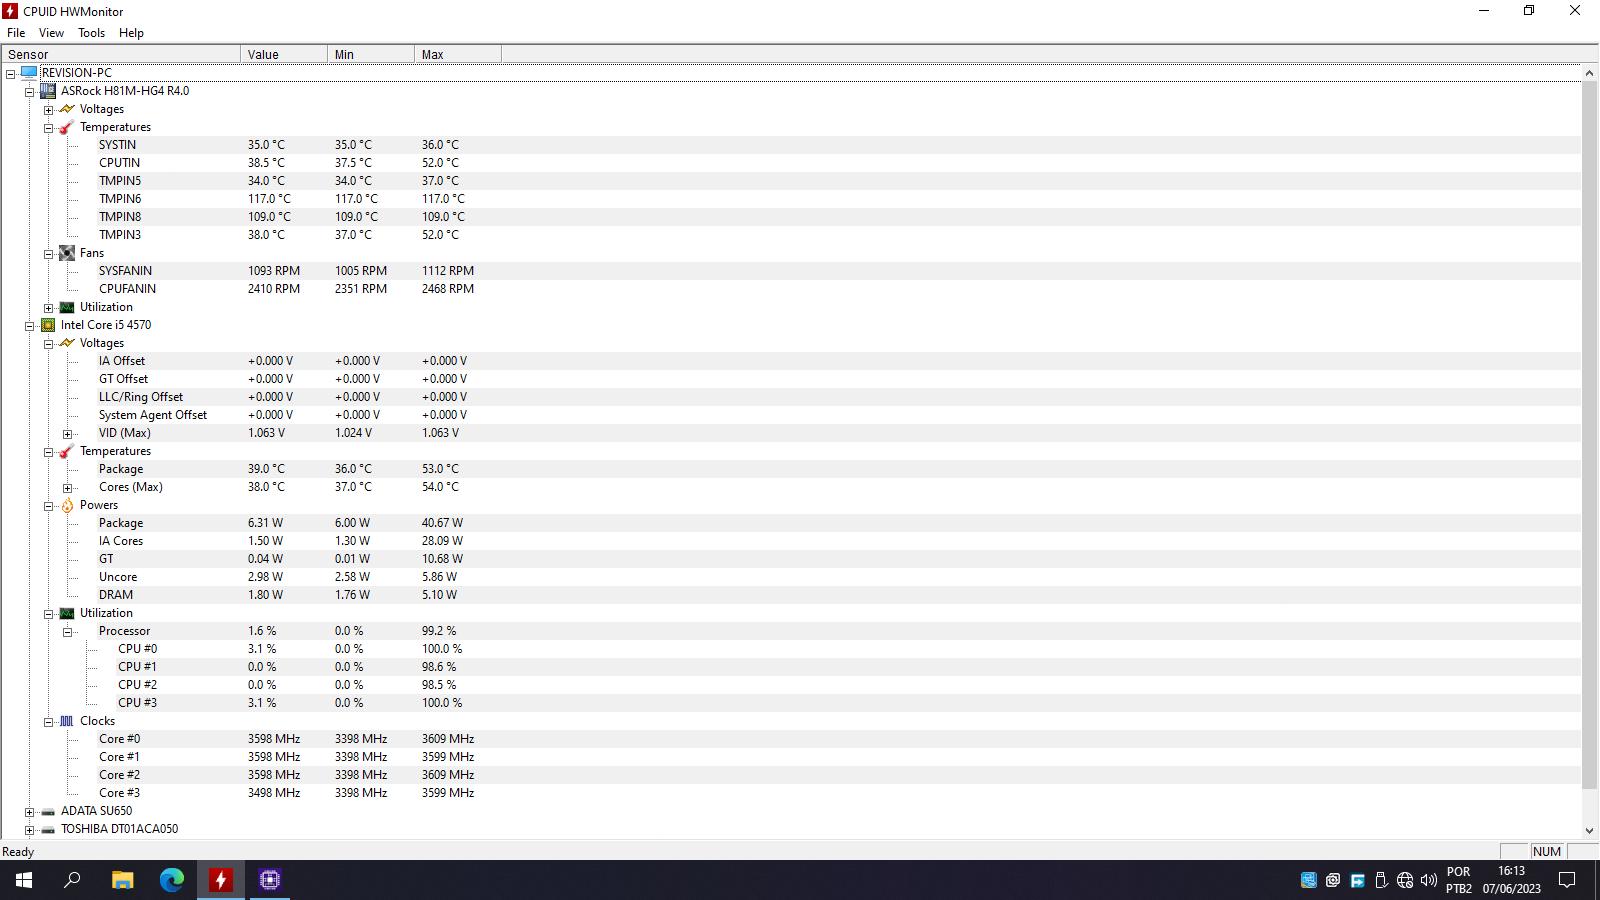Collapse the Processor utilization node
The height and width of the screenshot is (900, 1600).
pyautogui.click(x=67, y=632)
